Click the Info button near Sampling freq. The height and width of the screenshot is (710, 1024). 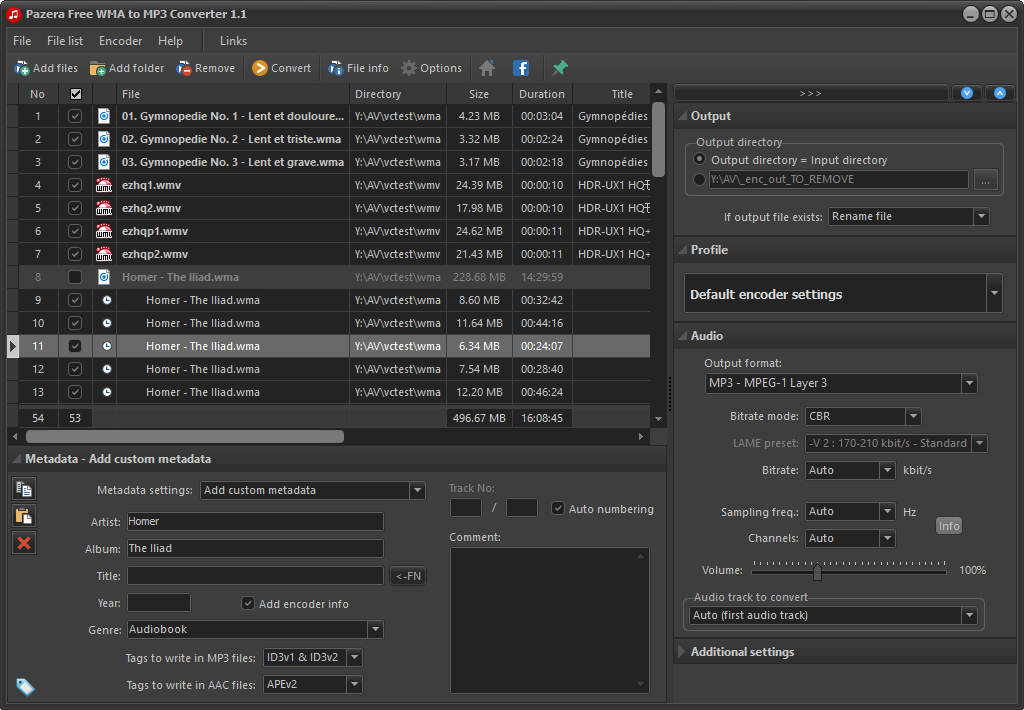pyautogui.click(x=949, y=526)
